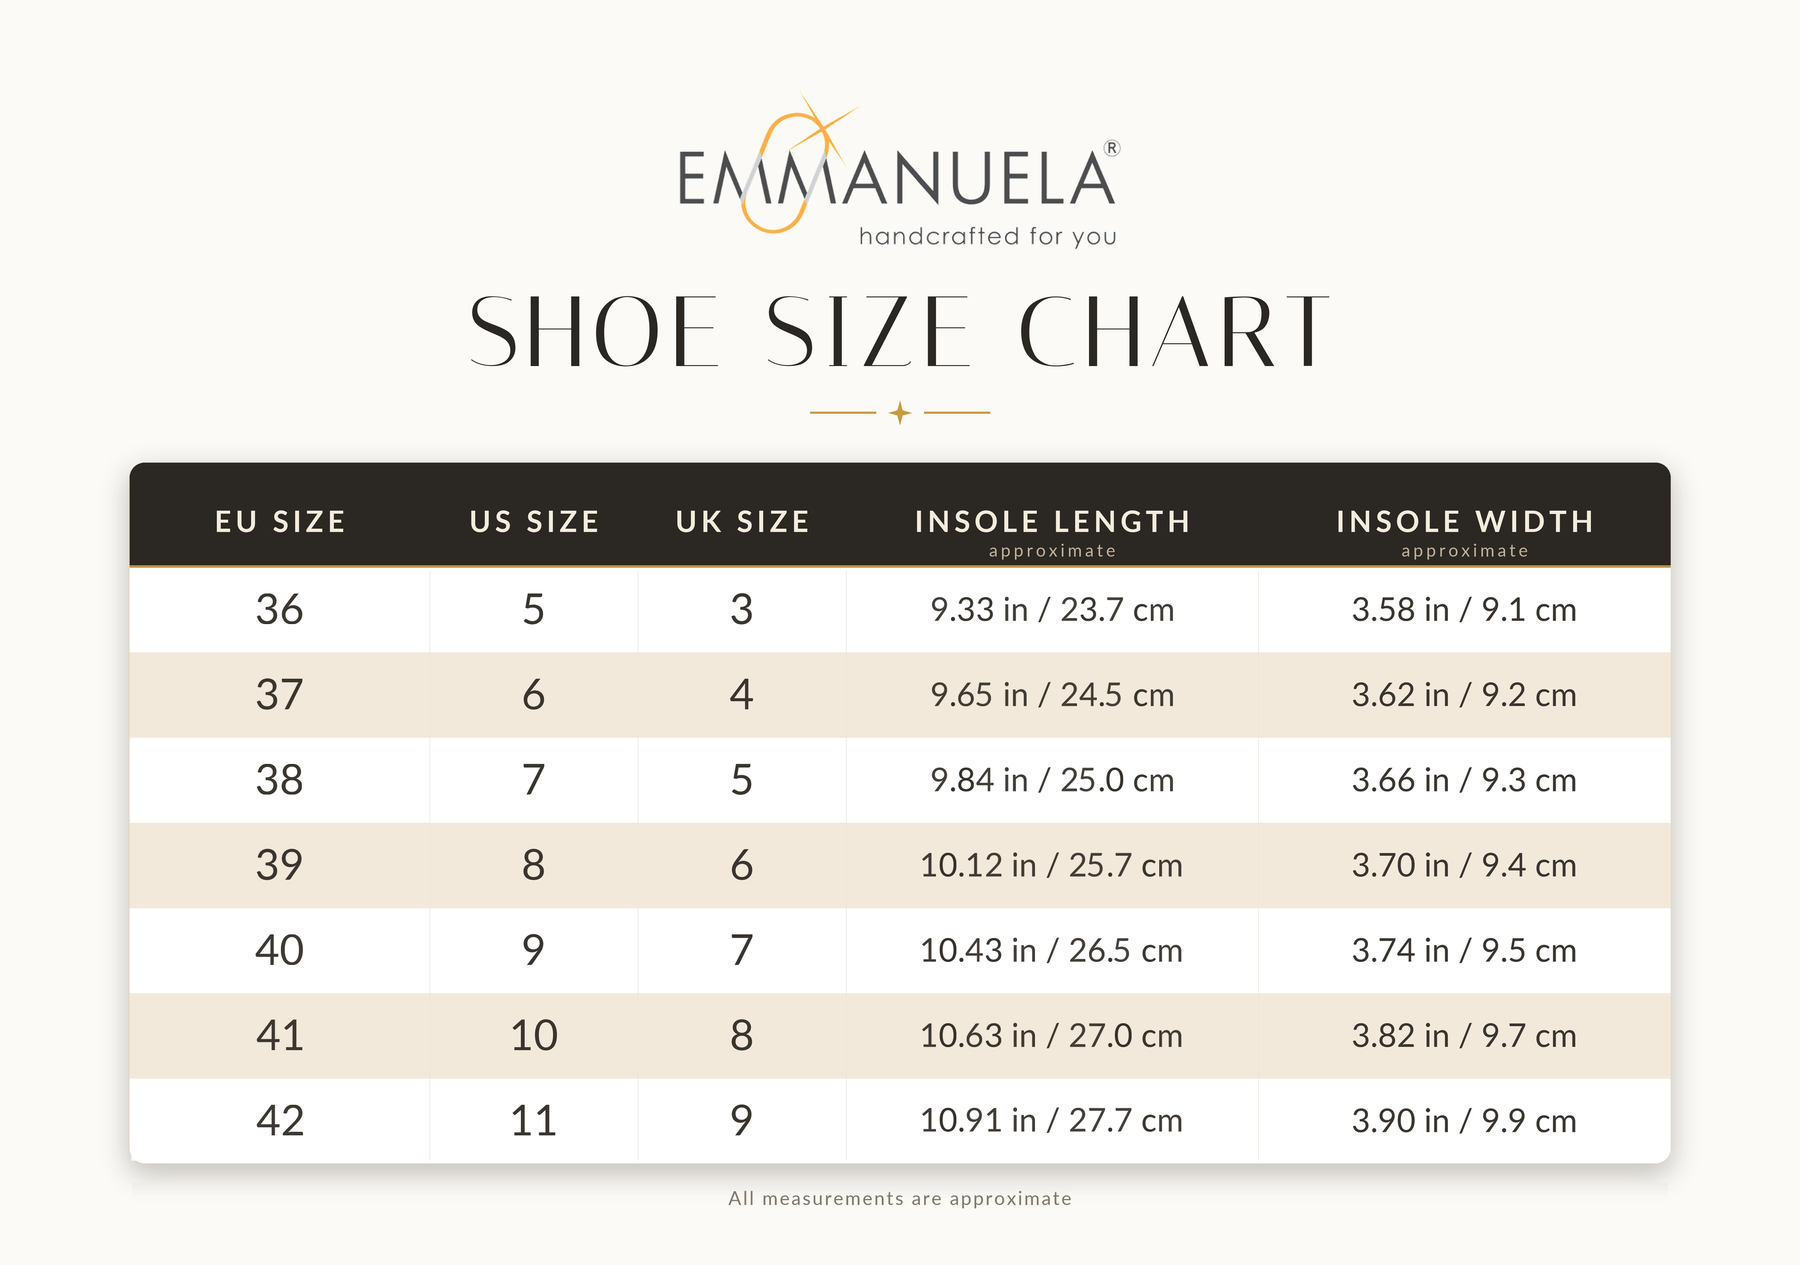Image resolution: width=1800 pixels, height=1265 pixels.
Task: Click the registered trademark symbol by the logo
Action: pos(1112,148)
